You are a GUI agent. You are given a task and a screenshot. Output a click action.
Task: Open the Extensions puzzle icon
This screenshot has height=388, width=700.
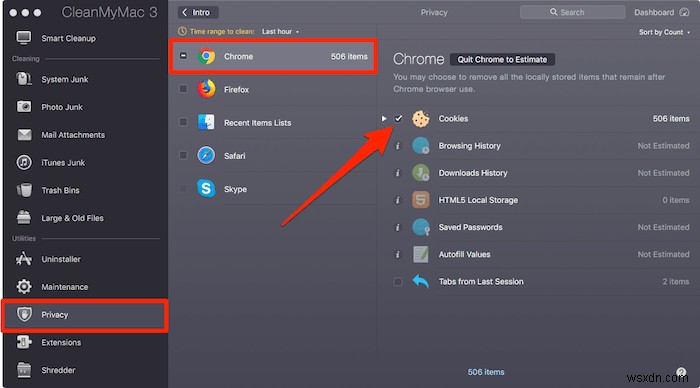(x=24, y=342)
